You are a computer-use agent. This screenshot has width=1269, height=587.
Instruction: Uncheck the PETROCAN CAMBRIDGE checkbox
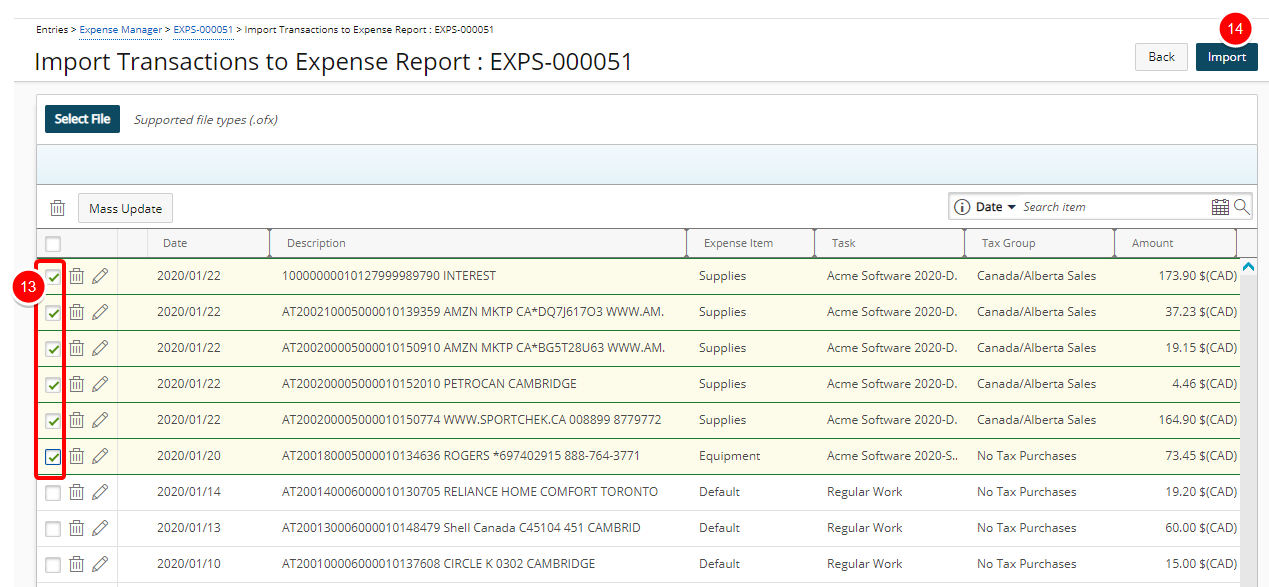pos(53,385)
